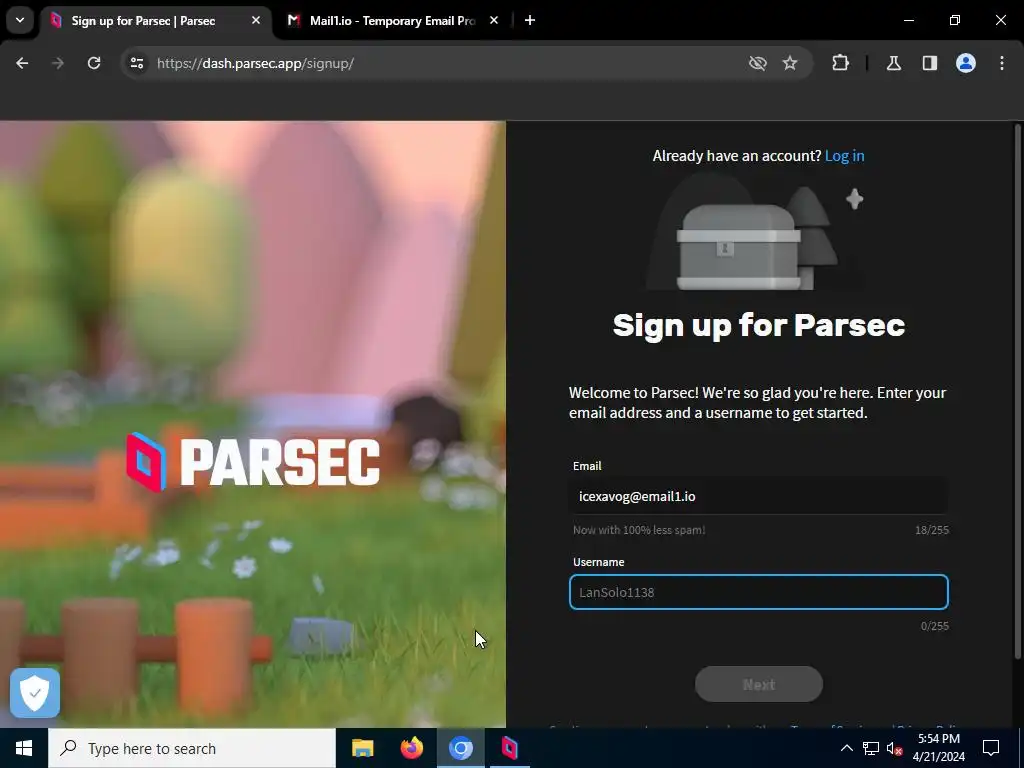Click the Parsec logo on the artwork
1024x768 pixels.
[x=253, y=462]
